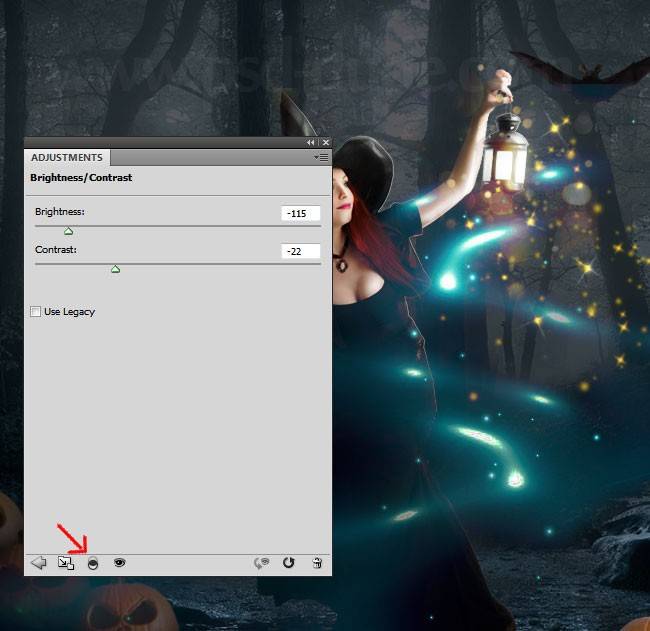This screenshot has width=650, height=631.
Task: Open the Adjustments panel flyout menu
Action: [x=321, y=158]
